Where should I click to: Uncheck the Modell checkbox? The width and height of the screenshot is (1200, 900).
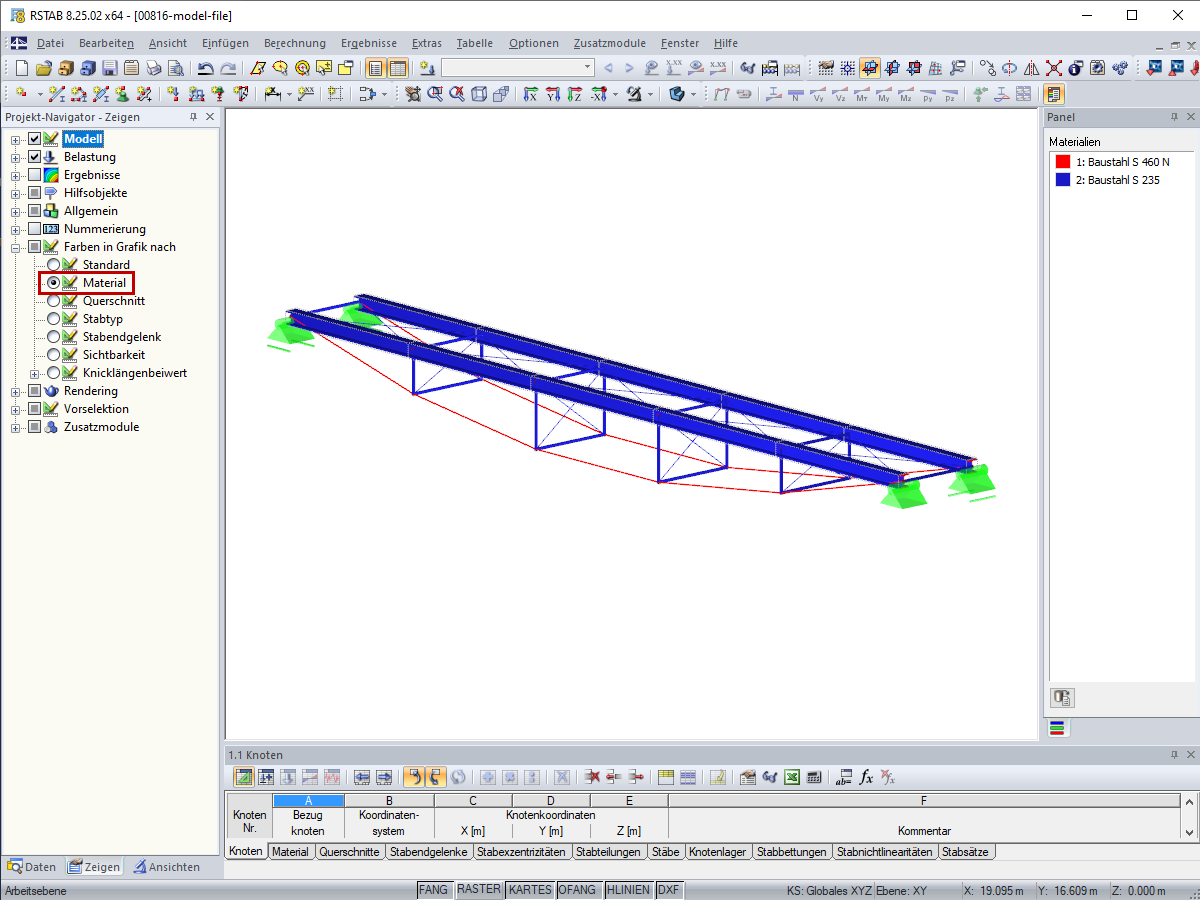(34, 139)
